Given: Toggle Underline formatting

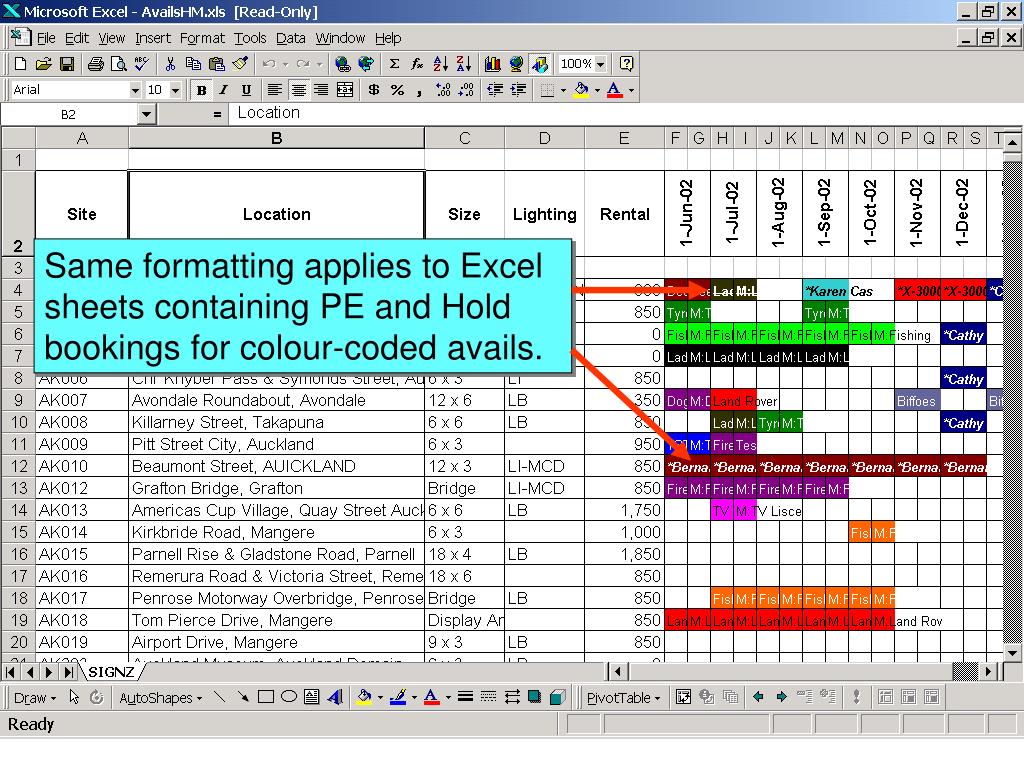Looking at the screenshot, I should [x=246, y=90].
